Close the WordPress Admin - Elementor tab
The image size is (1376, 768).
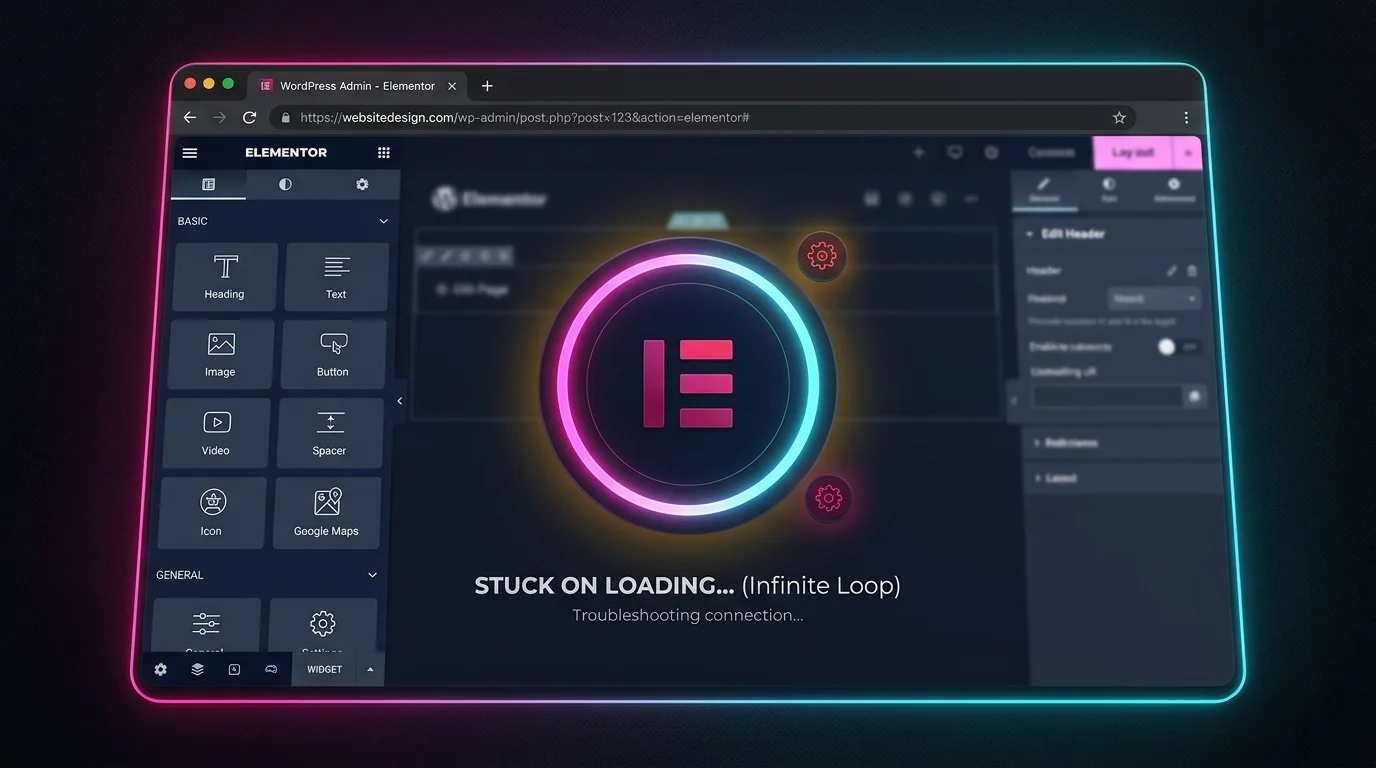(x=452, y=86)
